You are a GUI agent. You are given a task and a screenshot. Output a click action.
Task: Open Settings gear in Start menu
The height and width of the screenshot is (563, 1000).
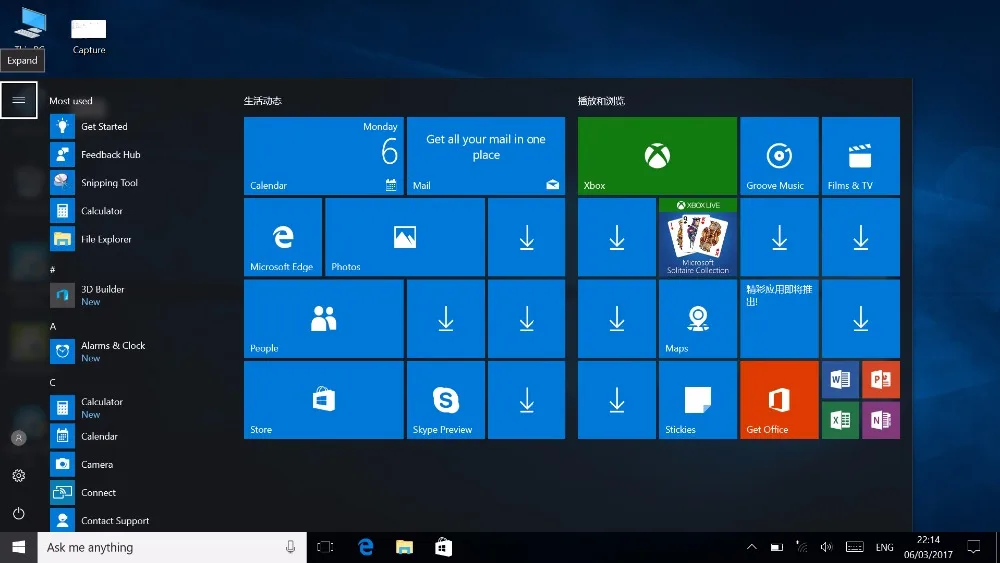tap(18, 476)
